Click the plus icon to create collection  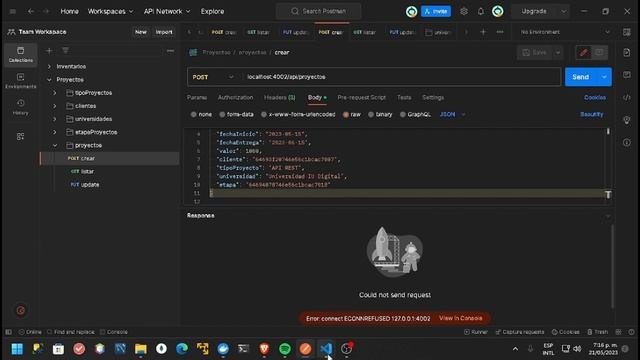[49, 51]
